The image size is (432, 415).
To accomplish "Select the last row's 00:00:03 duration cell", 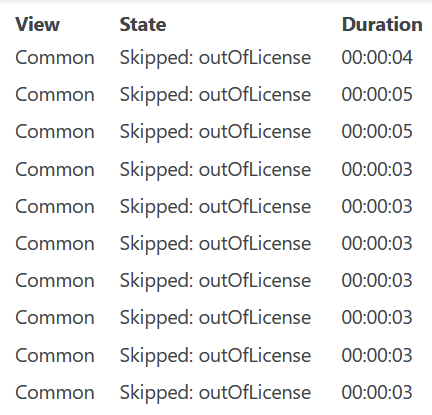I will pyautogui.click(x=377, y=392).
